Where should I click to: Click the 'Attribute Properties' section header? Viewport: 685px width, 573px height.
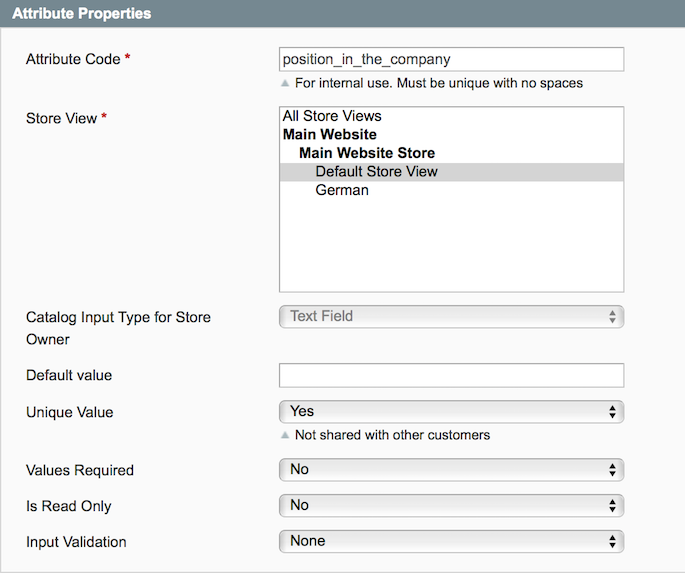82,14
